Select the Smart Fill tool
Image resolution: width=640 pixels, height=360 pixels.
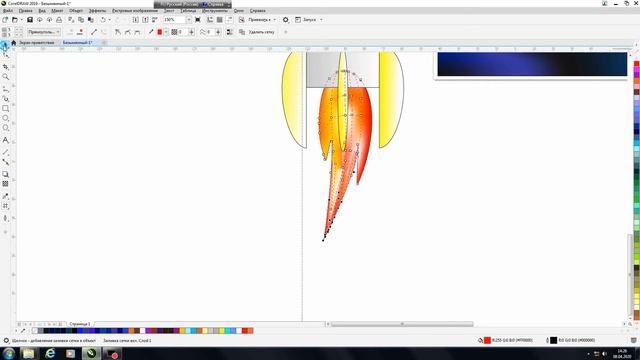5,218
